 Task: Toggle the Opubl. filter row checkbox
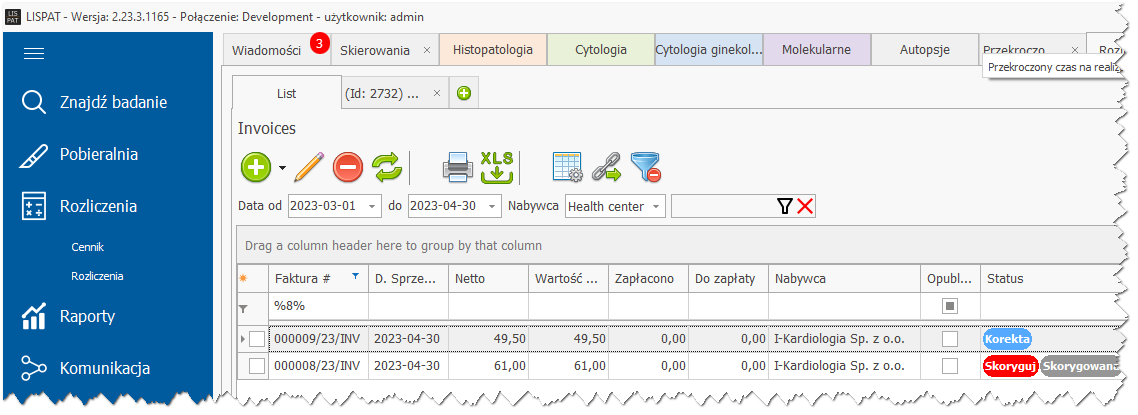pos(950,305)
